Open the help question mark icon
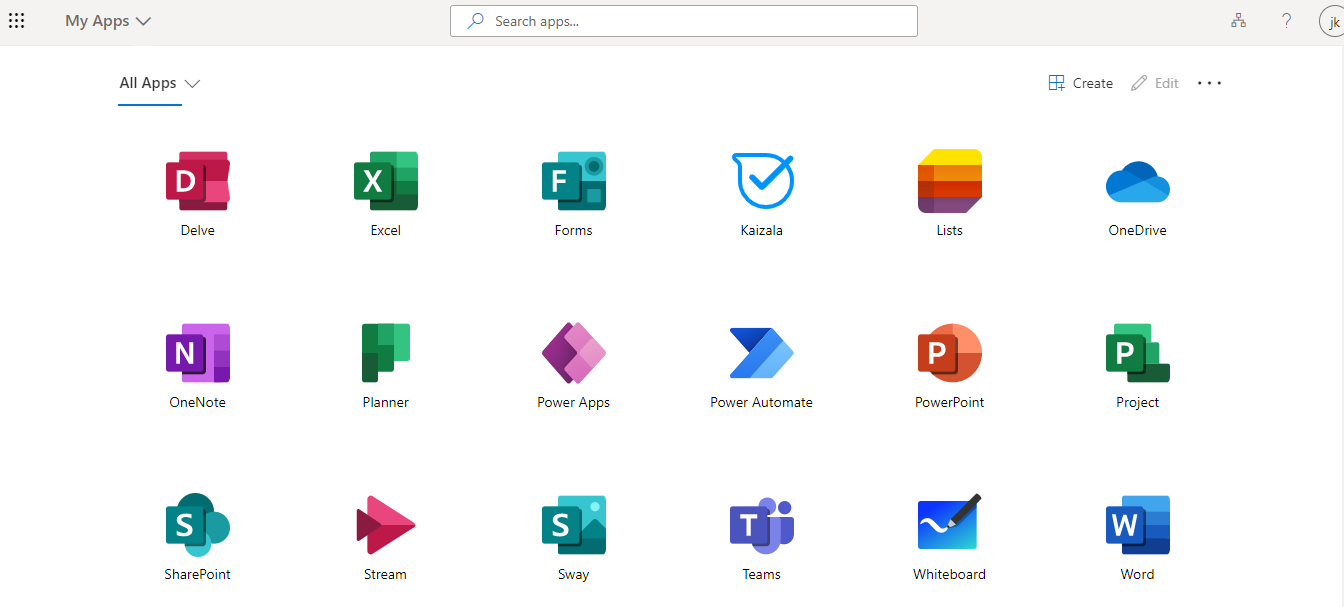The height and width of the screenshot is (607, 1344). 1287,21
